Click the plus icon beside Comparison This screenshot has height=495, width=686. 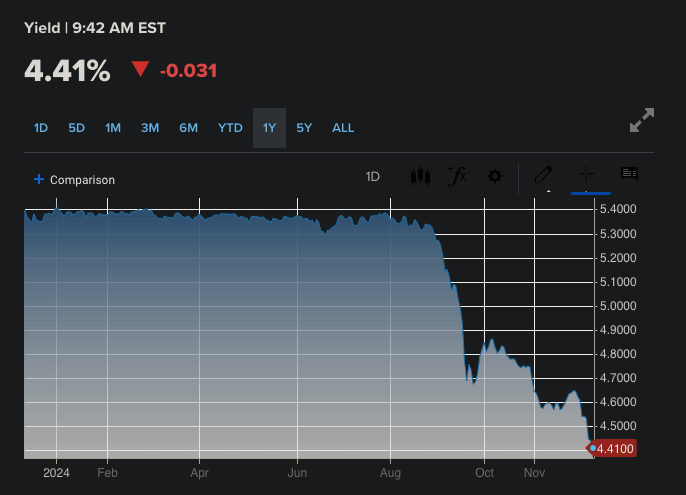[39, 179]
